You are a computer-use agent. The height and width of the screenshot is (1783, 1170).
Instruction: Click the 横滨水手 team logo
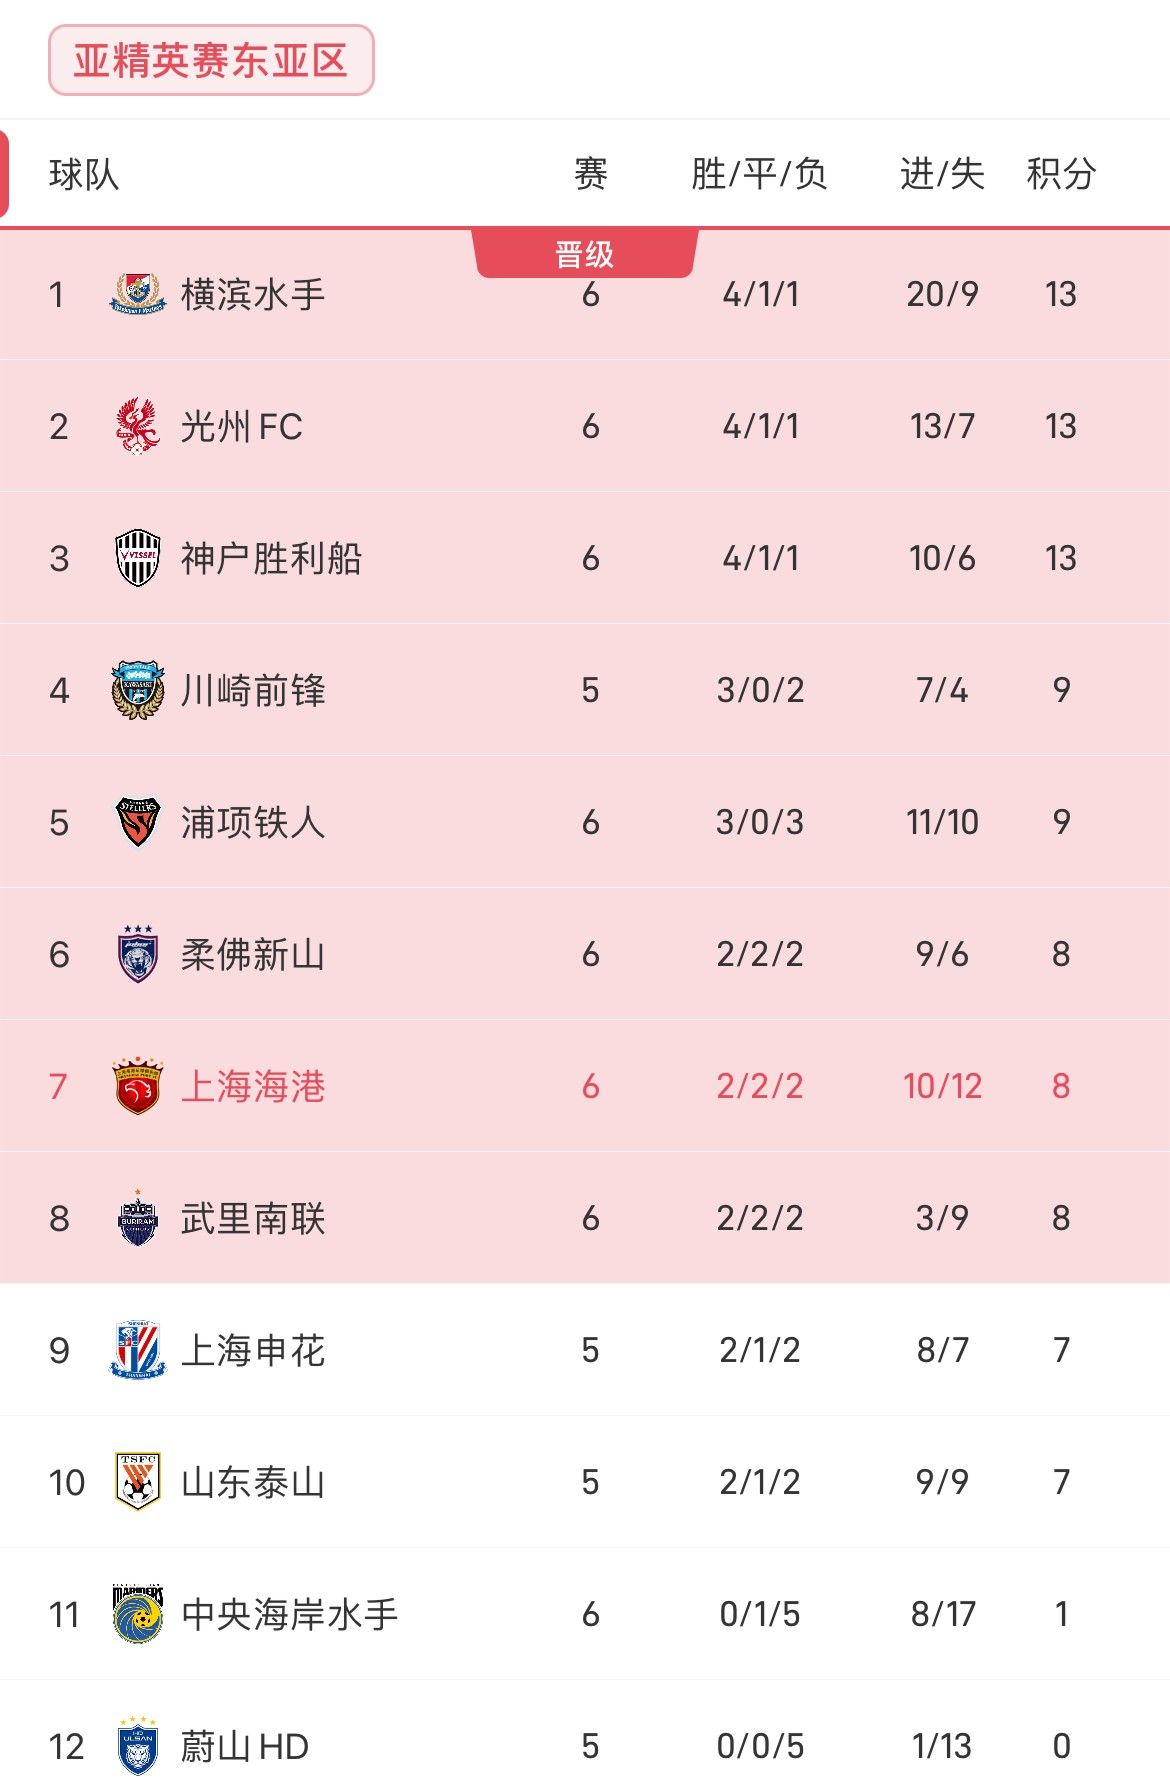click(x=138, y=294)
